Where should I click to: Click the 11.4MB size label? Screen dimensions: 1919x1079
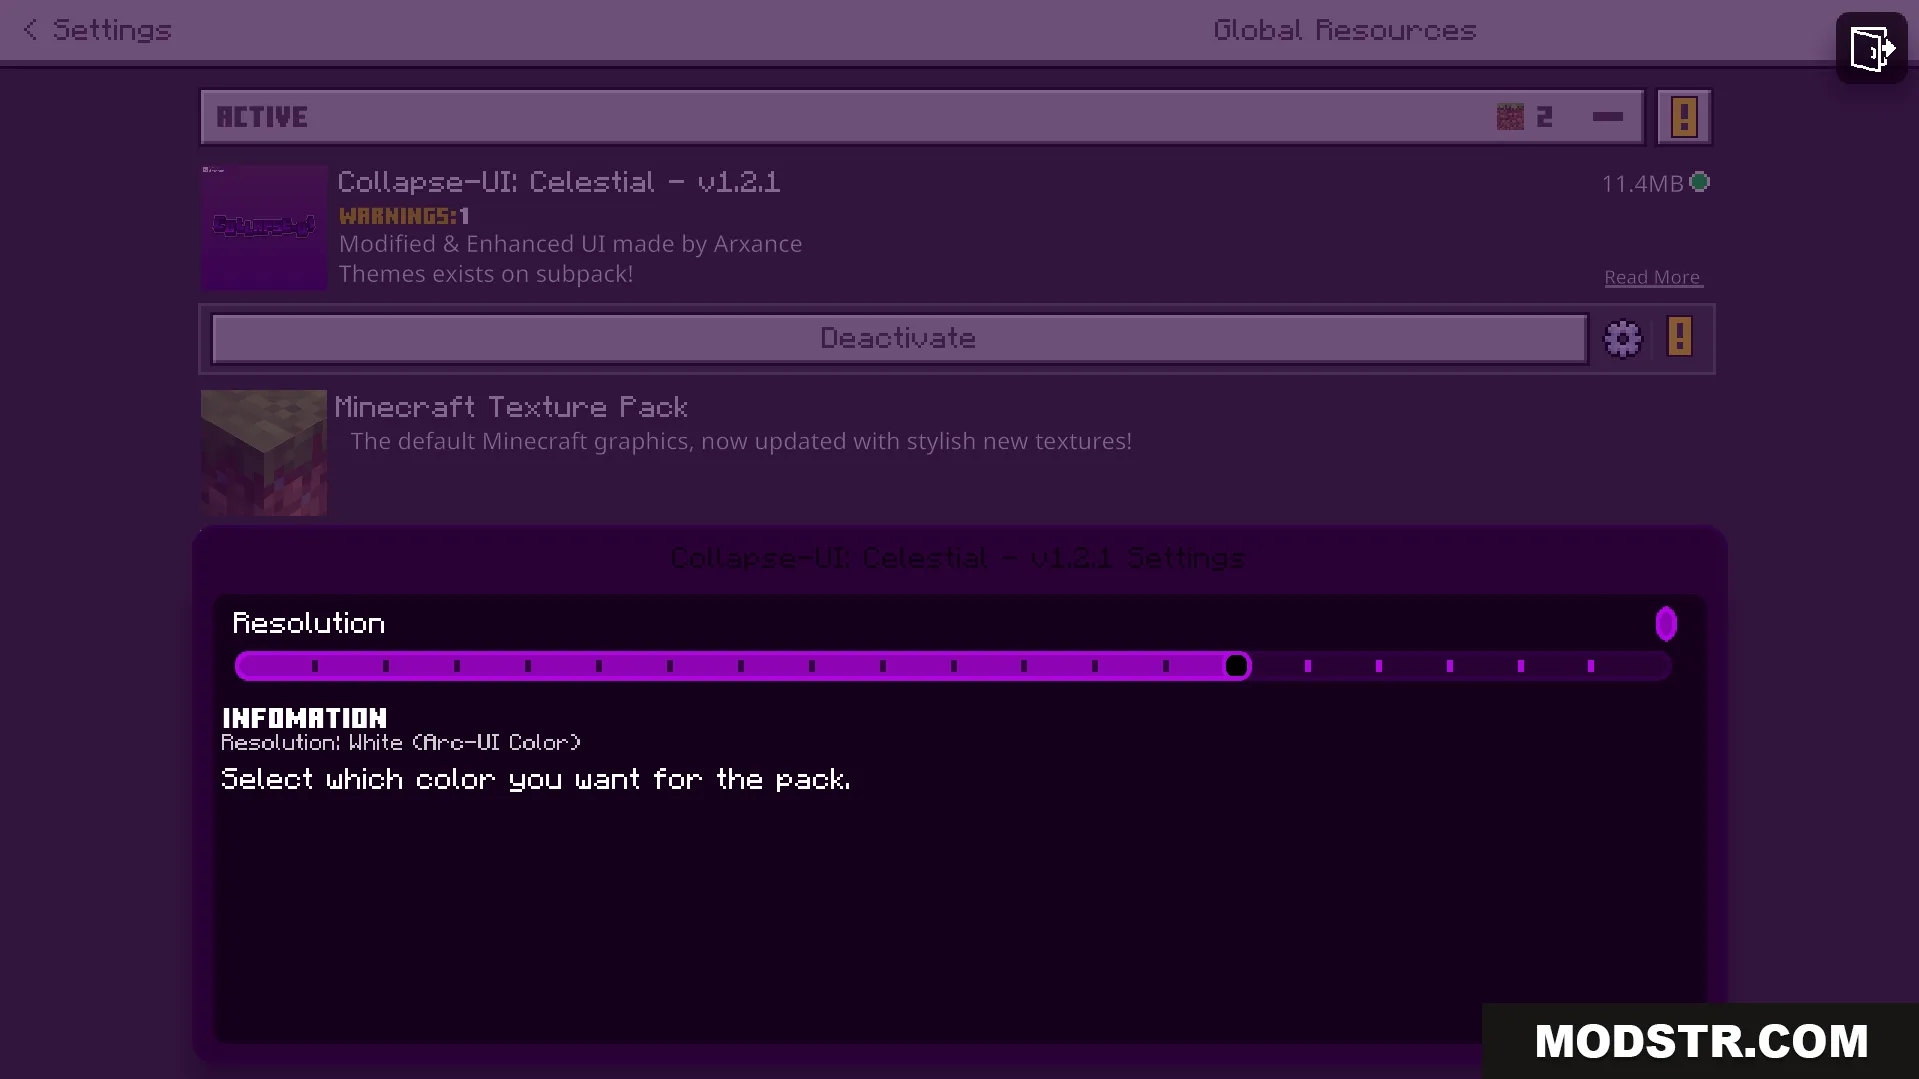(x=1642, y=184)
